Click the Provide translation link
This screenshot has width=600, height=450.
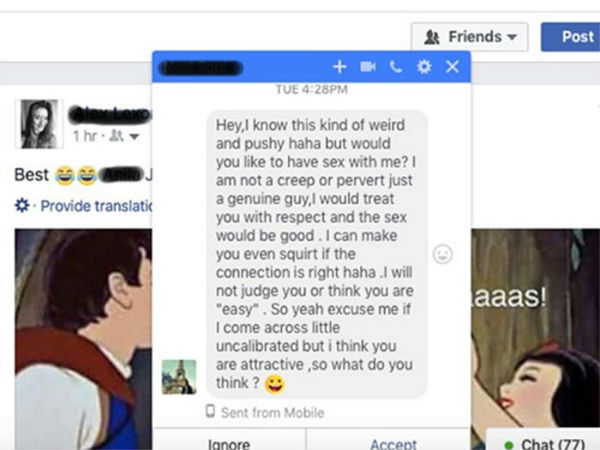96,206
